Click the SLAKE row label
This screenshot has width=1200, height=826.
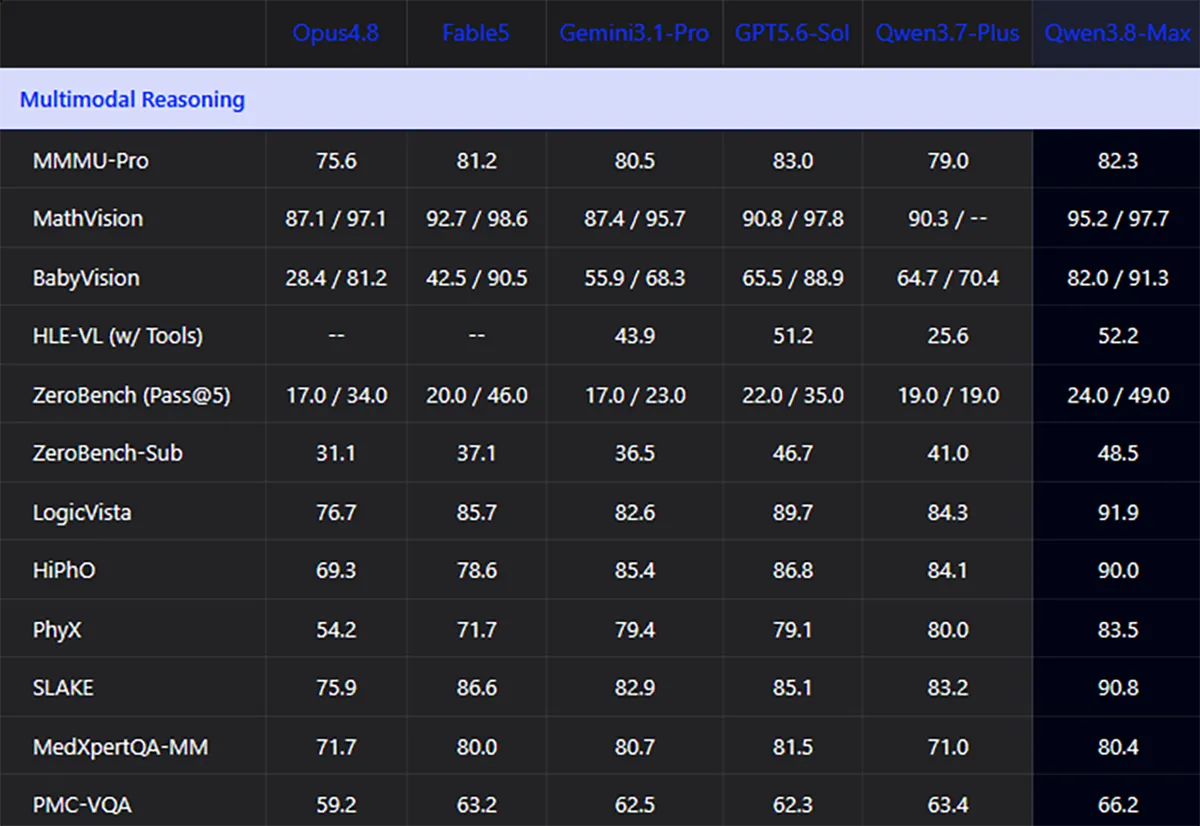63,688
